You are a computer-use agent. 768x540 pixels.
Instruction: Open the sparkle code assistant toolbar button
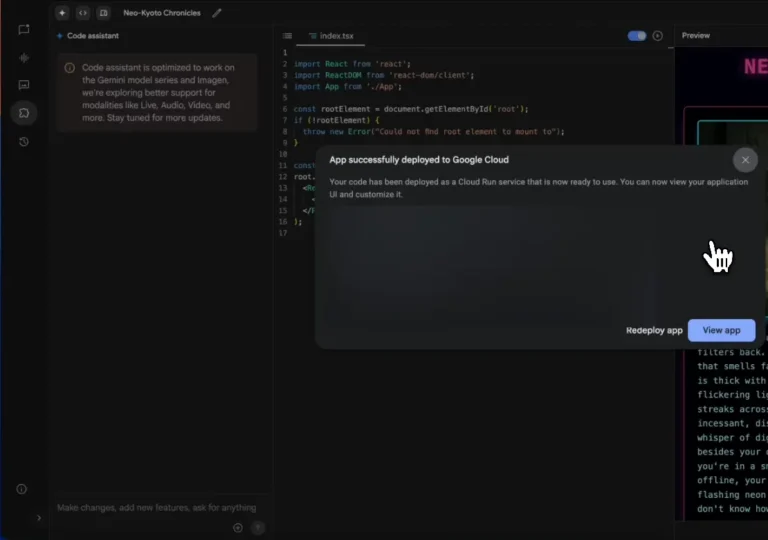coord(62,13)
